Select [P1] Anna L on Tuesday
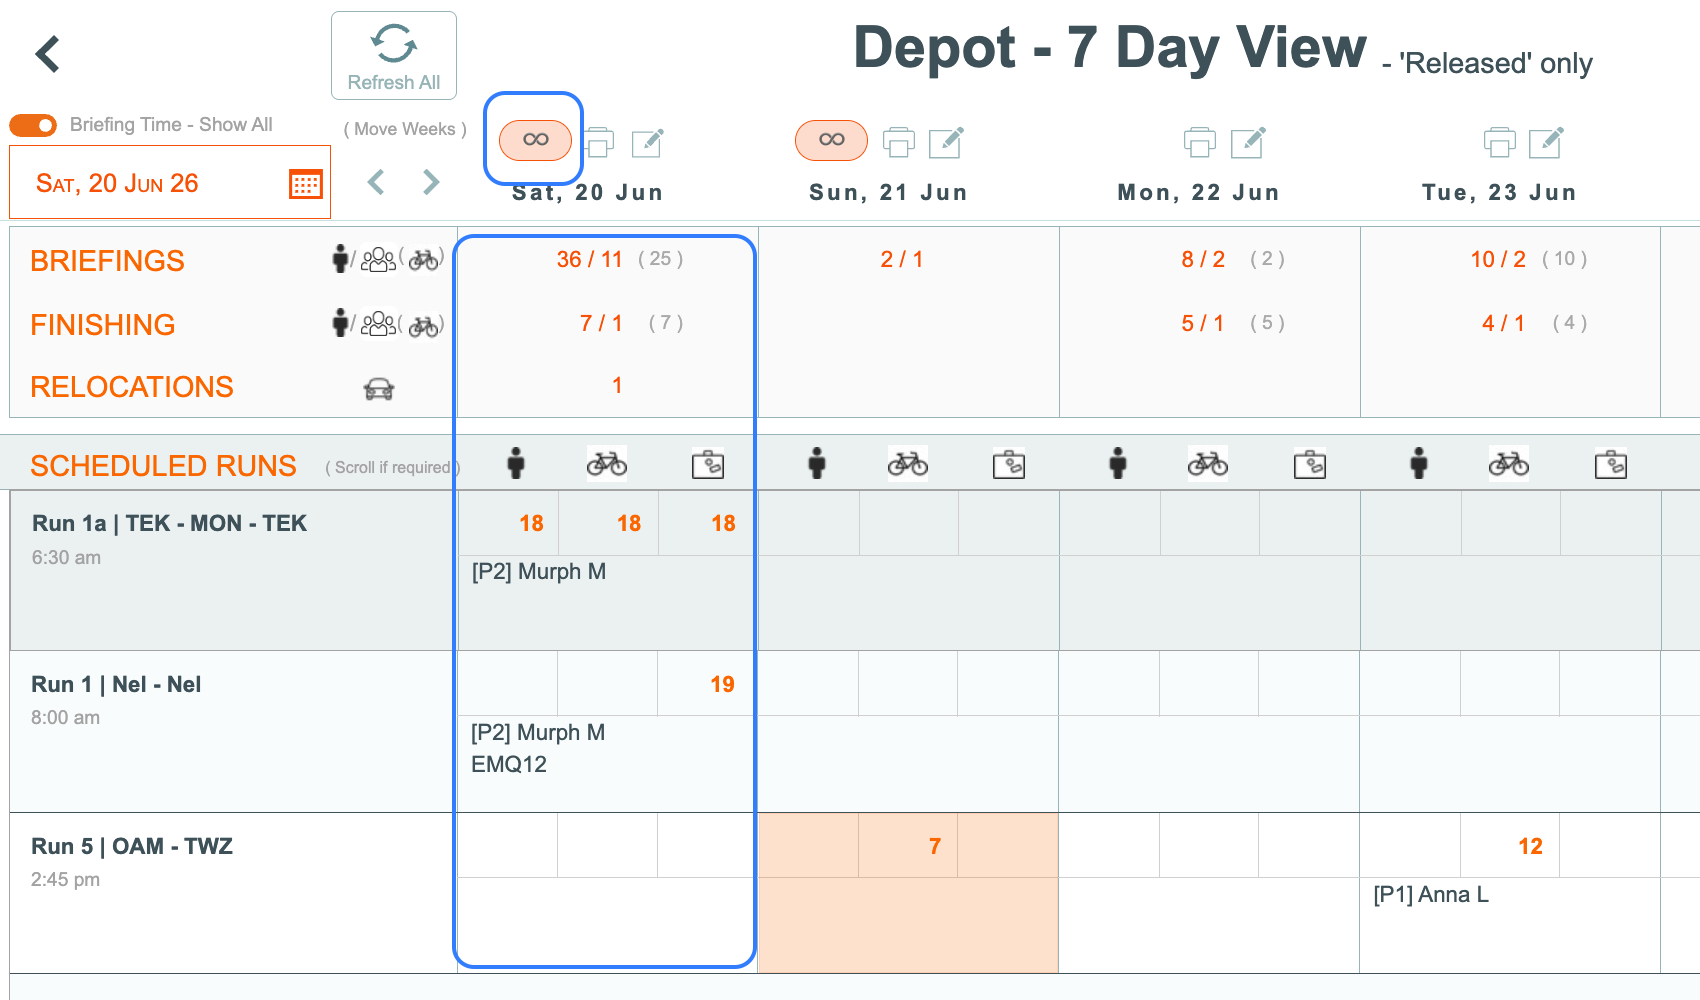The height and width of the screenshot is (1000, 1700). point(1431,895)
